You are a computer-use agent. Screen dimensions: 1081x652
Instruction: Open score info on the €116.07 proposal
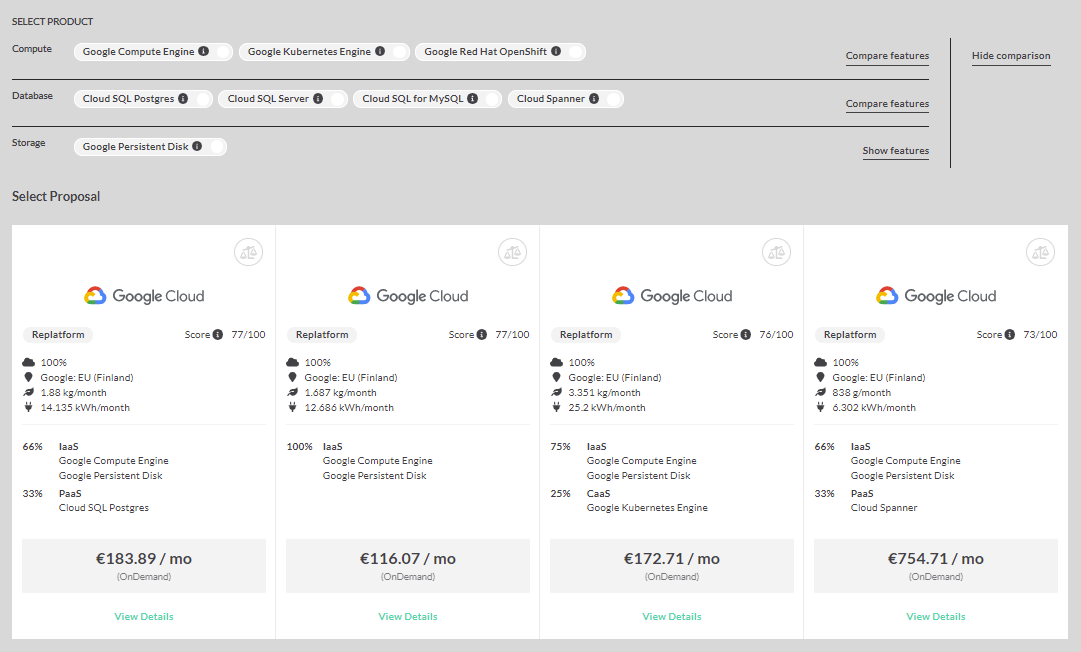481,334
